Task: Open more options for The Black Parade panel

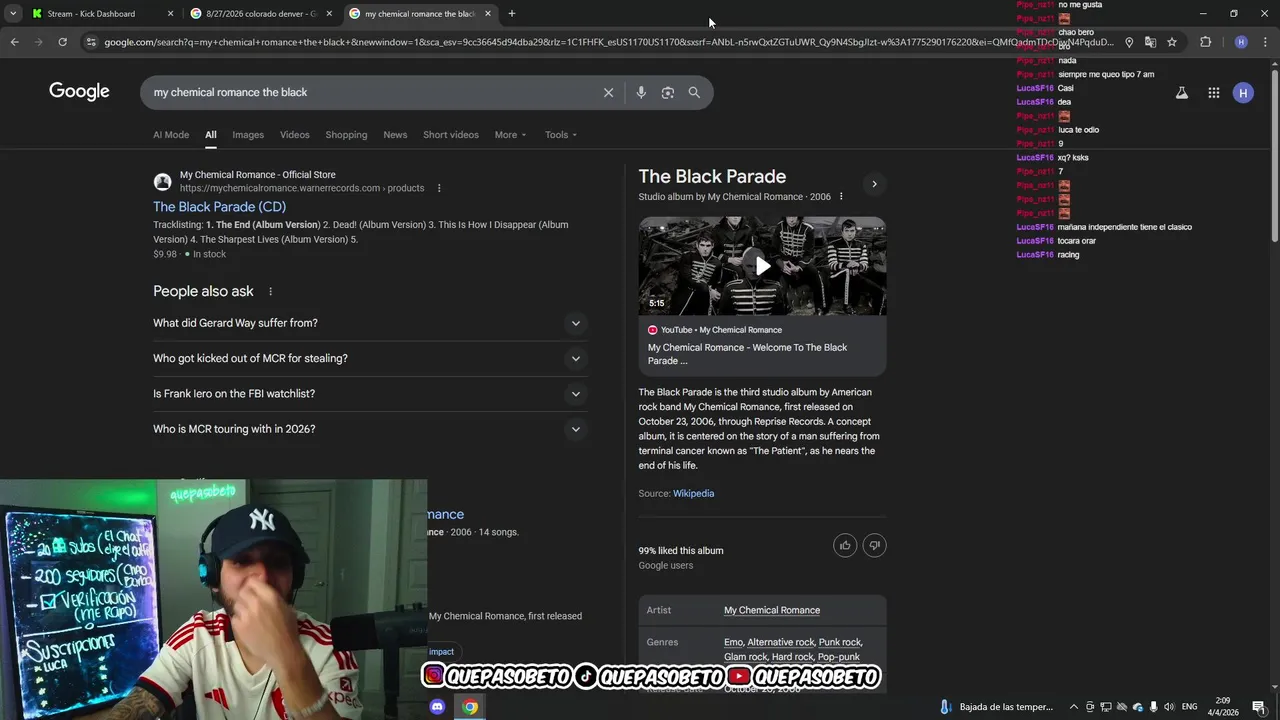Action: tap(841, 197)
